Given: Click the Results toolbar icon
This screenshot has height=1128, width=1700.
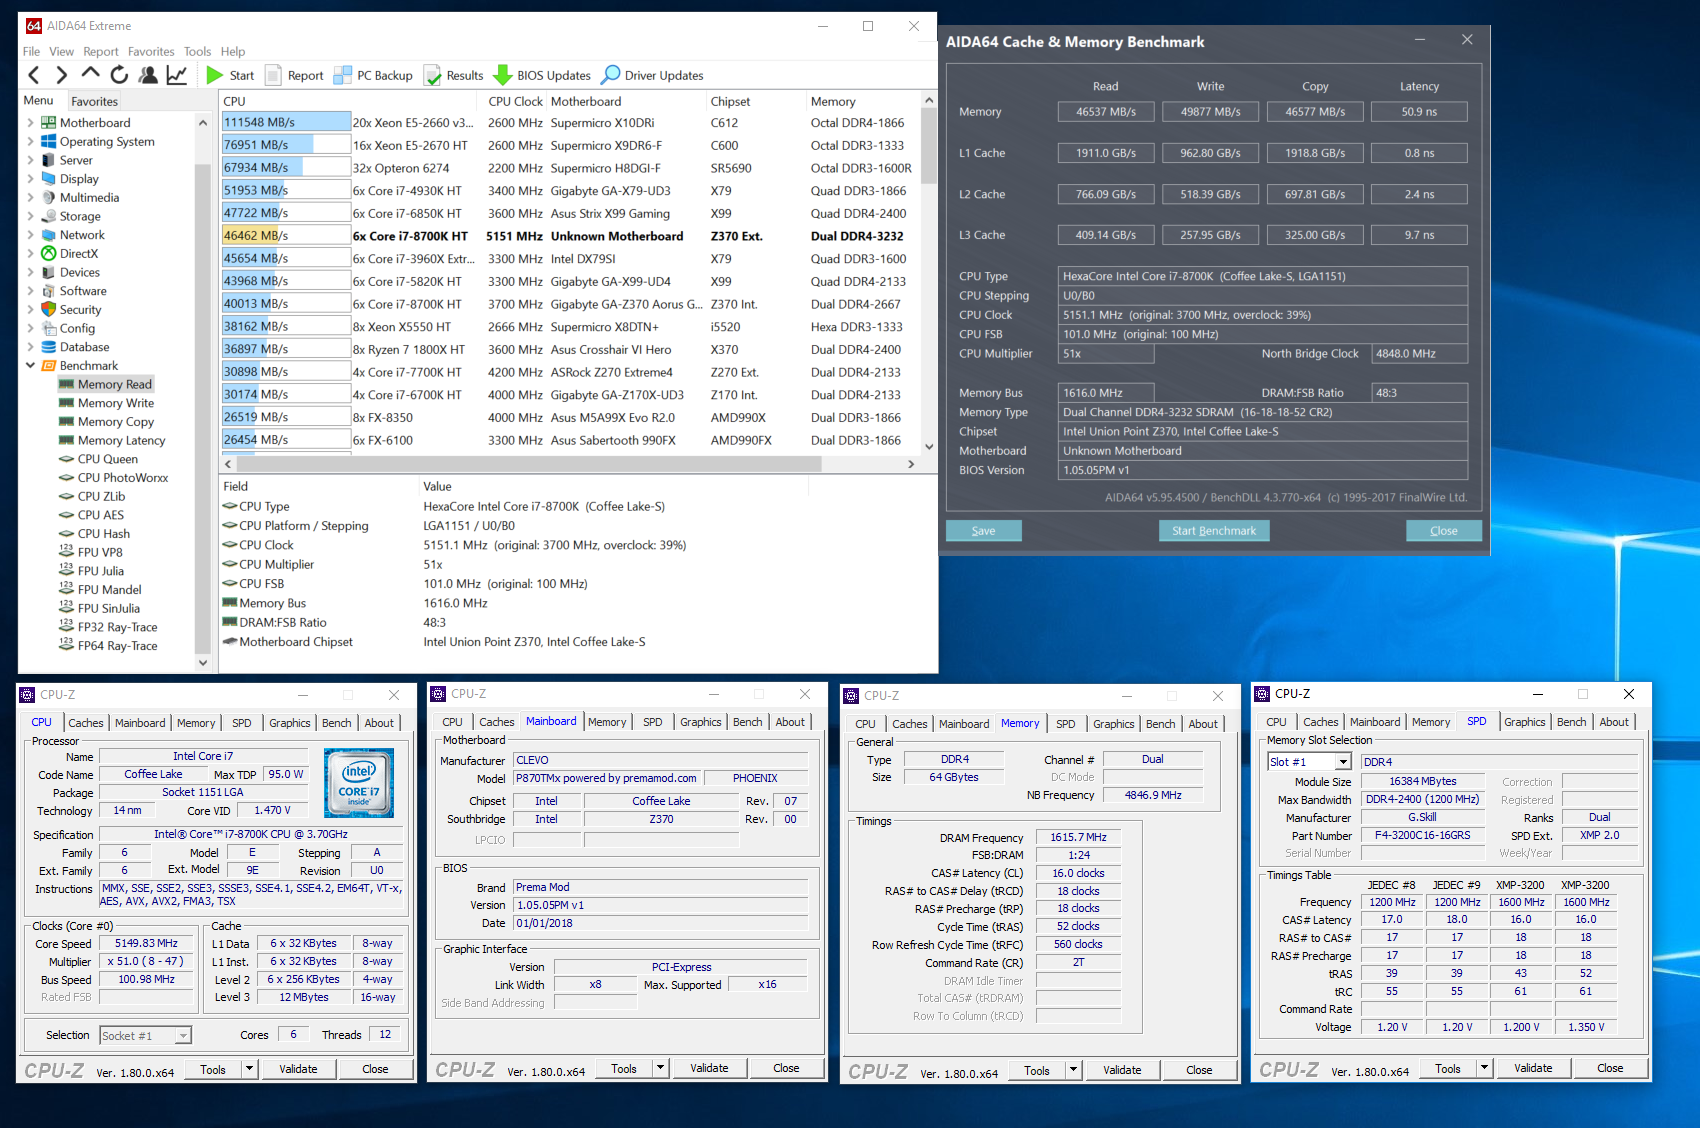Looking at the screenshot, I should 433,75.
